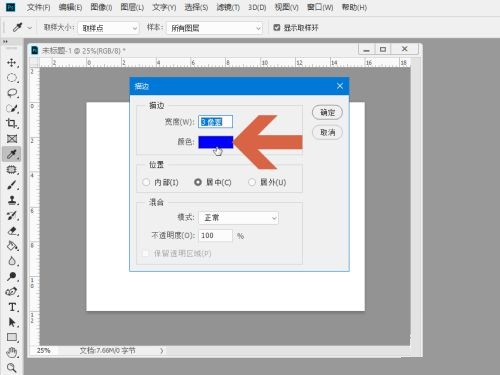This screenshot has width=500, height=375.
Task: Select the Eraser tool
Action: point(12,231)
